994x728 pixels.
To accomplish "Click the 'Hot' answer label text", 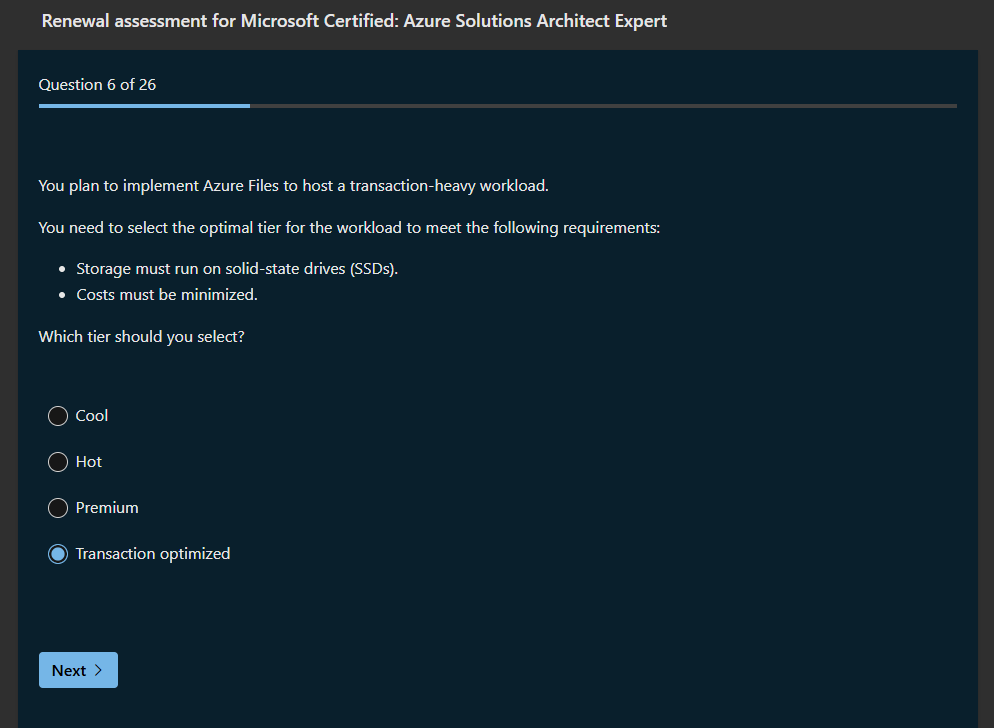I will point(89,462).
